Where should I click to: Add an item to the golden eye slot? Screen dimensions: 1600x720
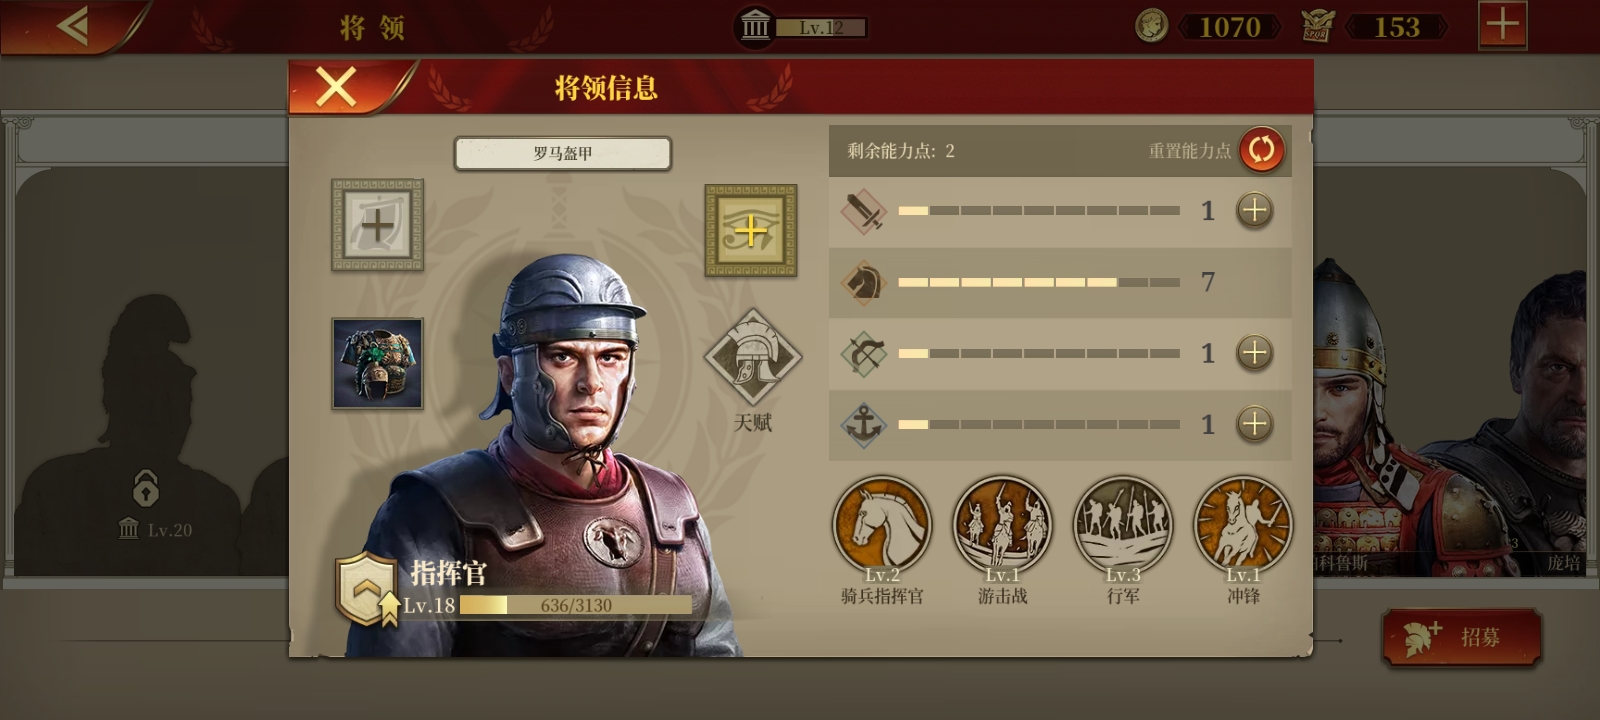point(750,231)
